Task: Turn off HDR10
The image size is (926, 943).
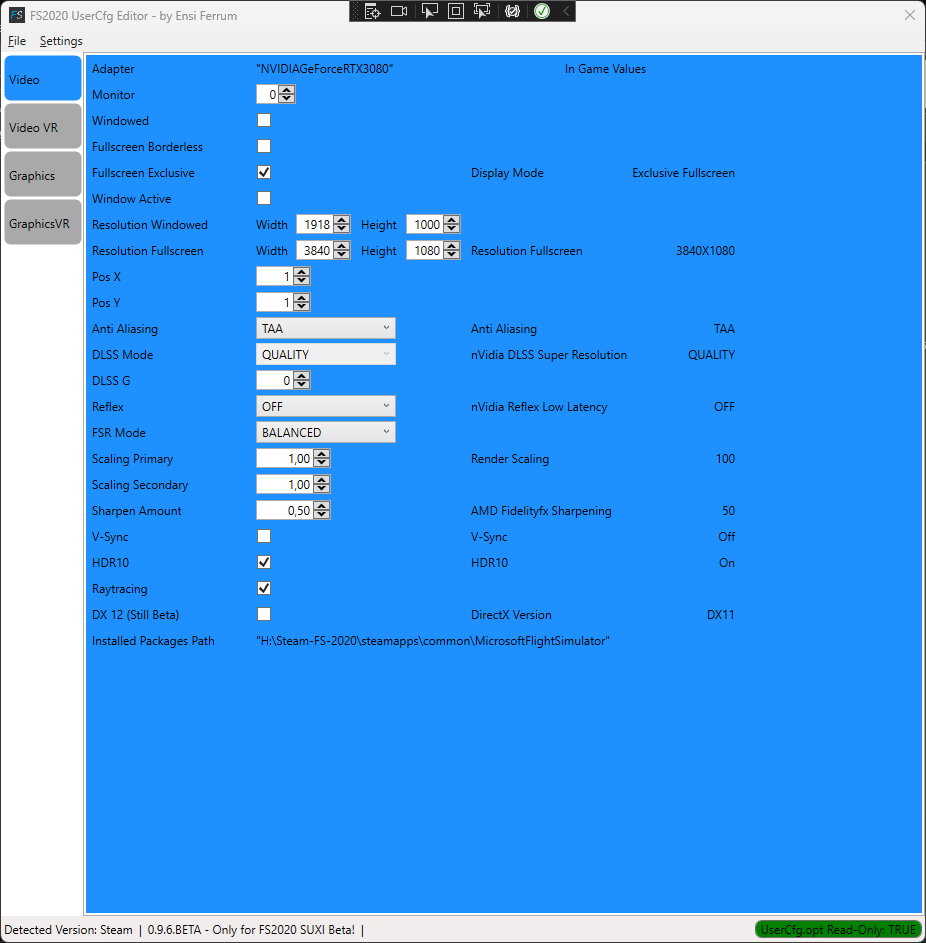Action: point(264,562)
